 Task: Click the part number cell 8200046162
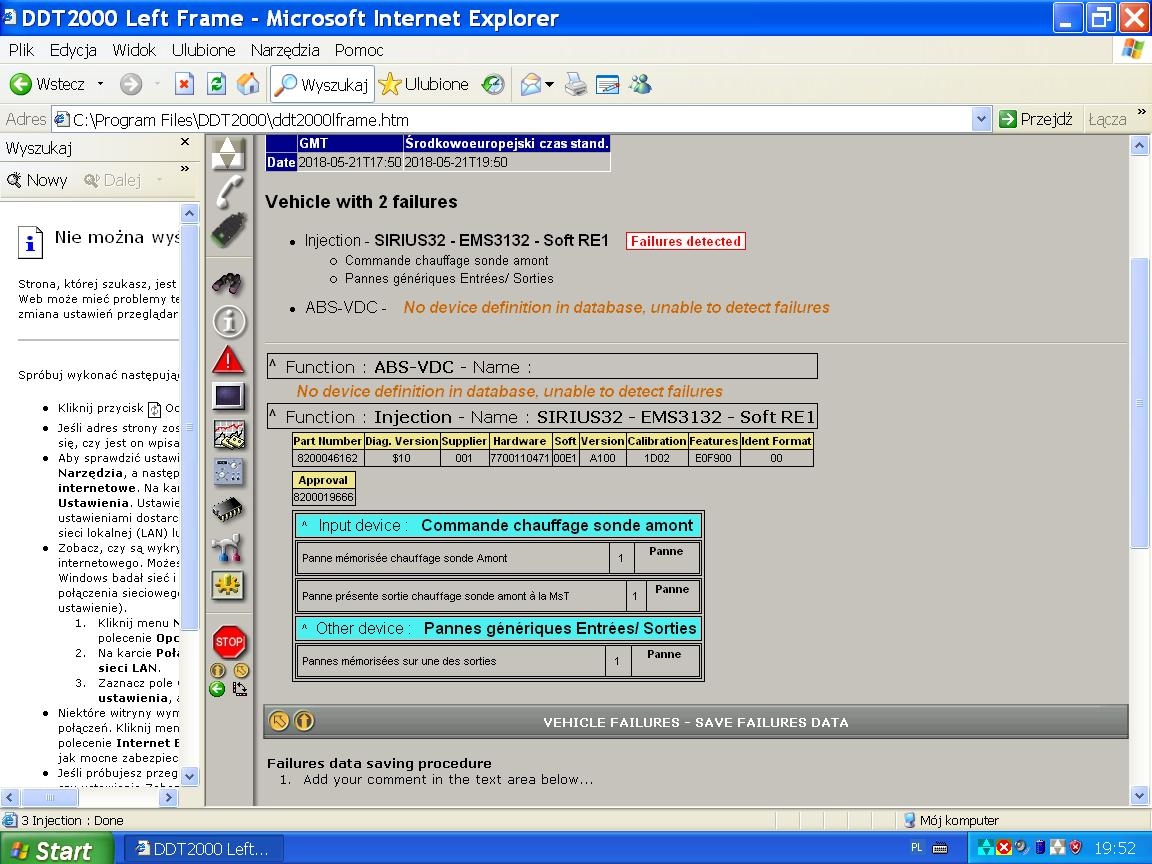click(x=328, y=458)
